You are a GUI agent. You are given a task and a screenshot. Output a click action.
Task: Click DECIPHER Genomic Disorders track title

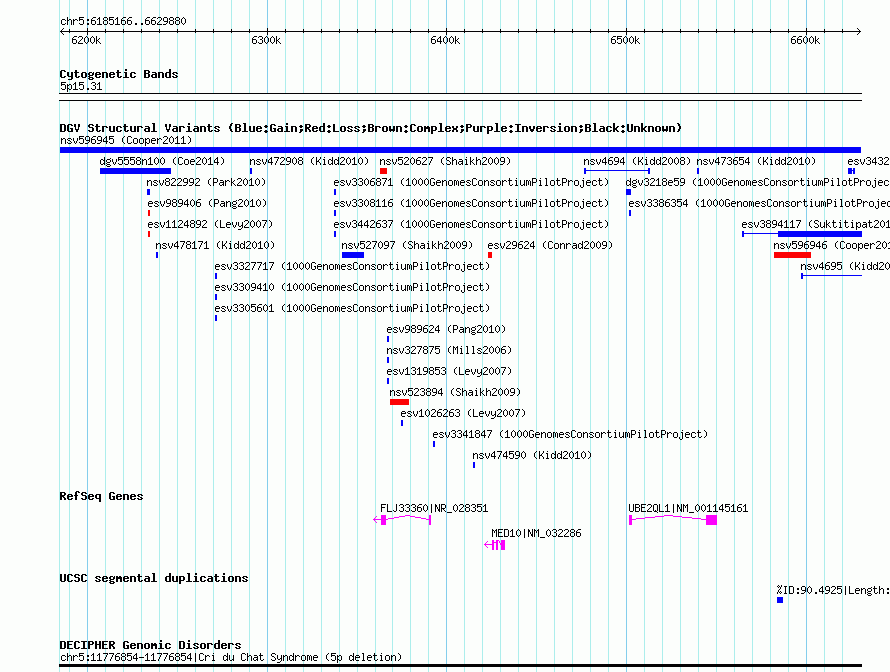pos(150,645)
